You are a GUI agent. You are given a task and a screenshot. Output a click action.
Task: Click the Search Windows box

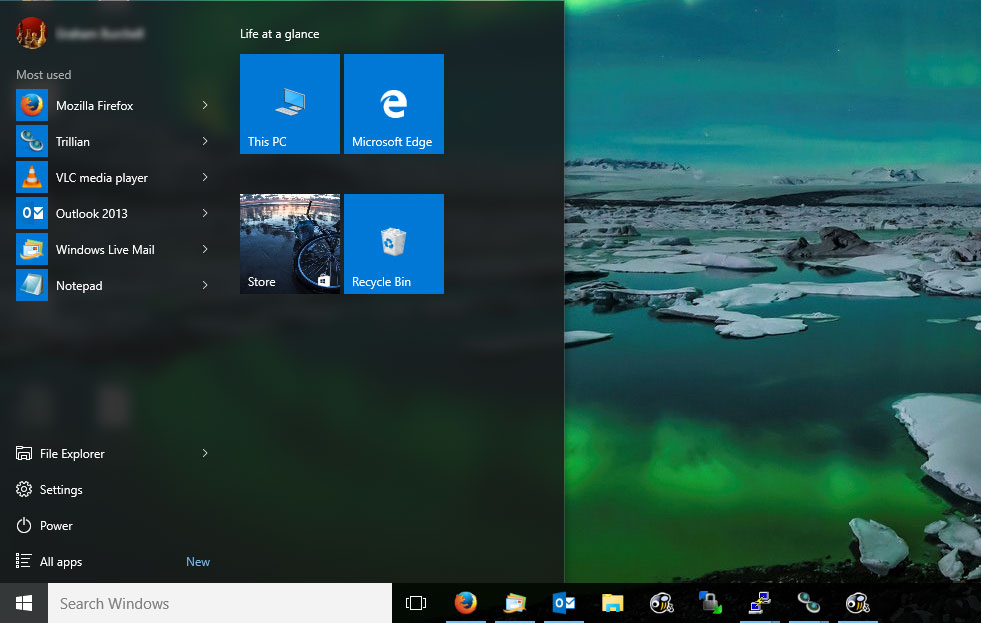click(x=220, y=603)
